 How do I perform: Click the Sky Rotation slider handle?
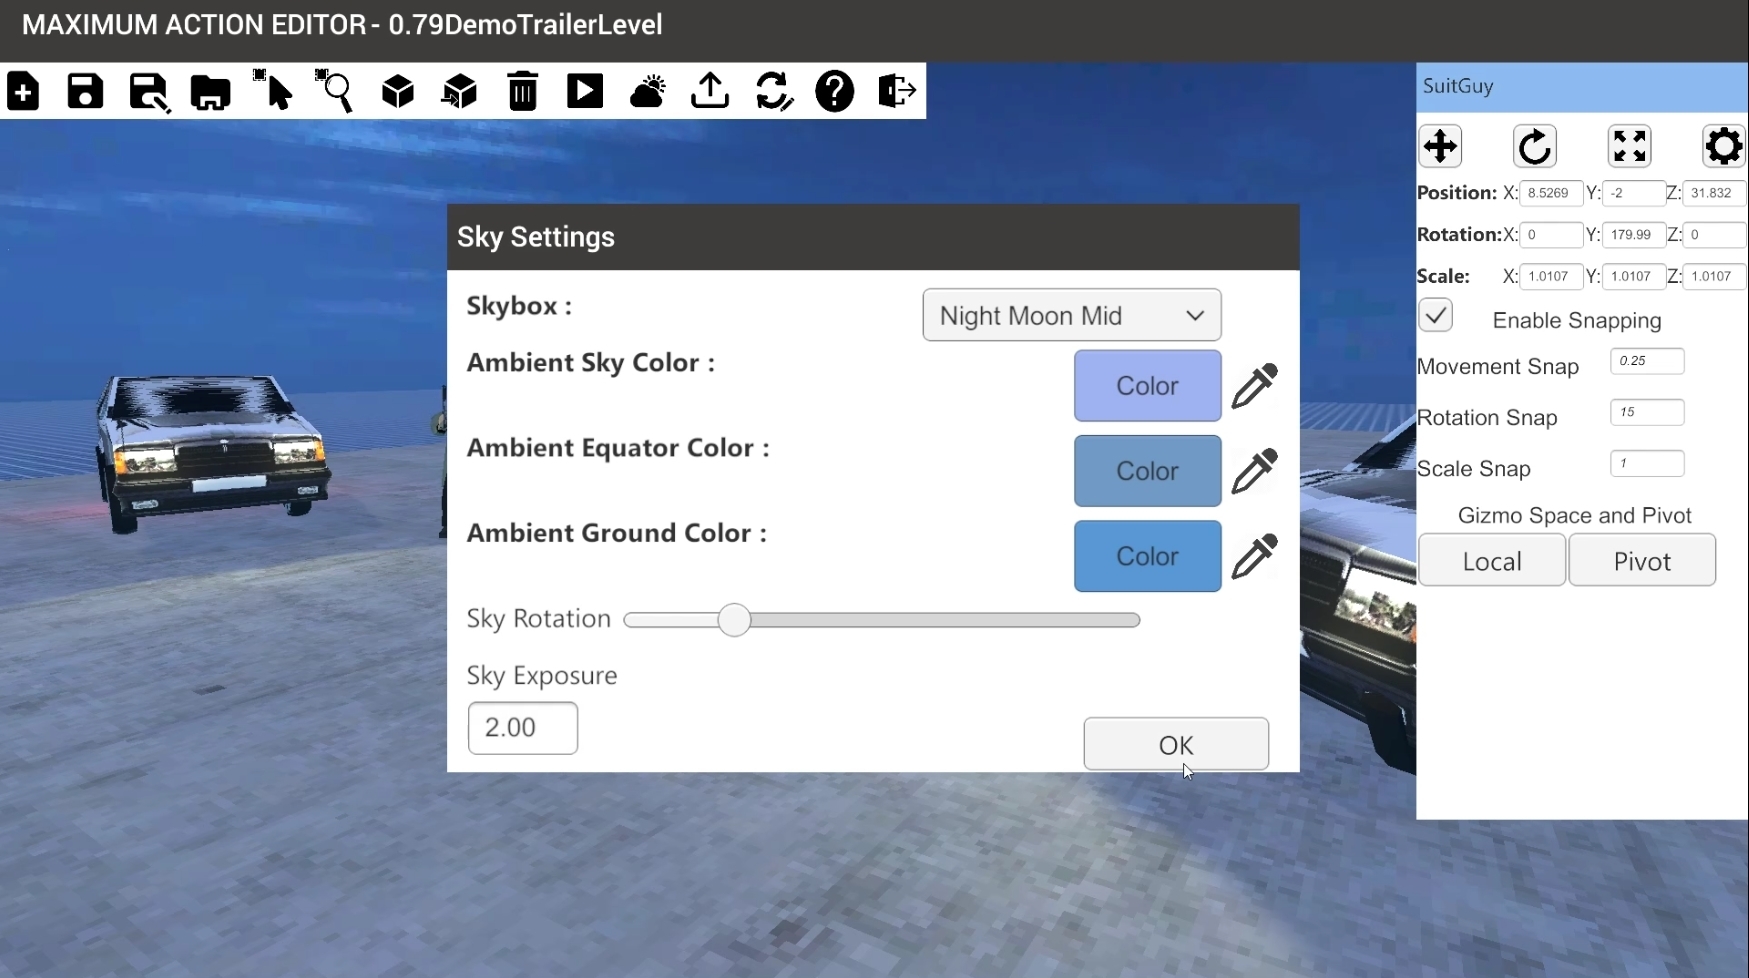click(x=734, y=620)
